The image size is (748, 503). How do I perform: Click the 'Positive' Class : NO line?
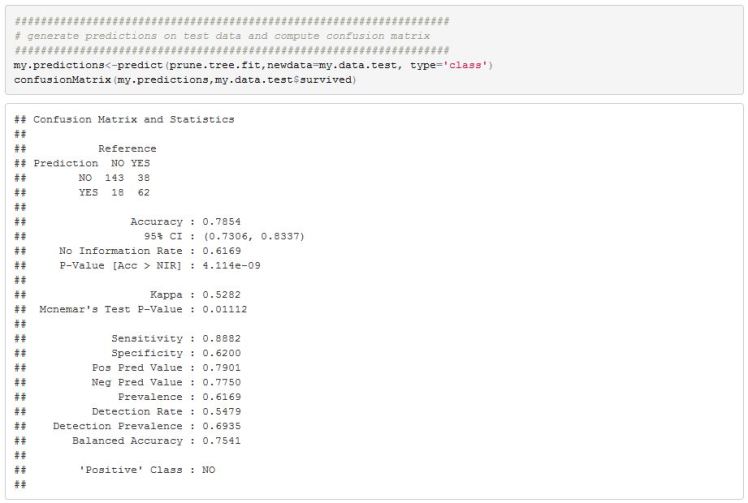[x=147, y=469]
